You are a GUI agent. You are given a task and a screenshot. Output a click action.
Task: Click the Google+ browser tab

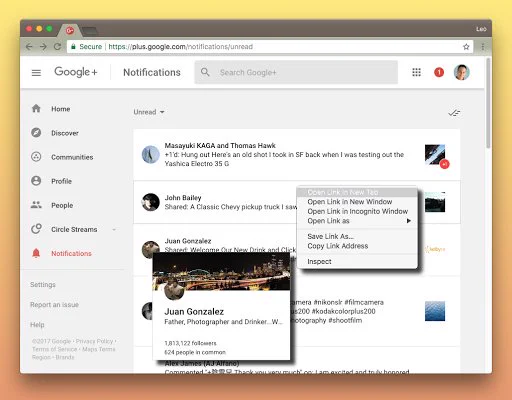(x=70, y=31)
